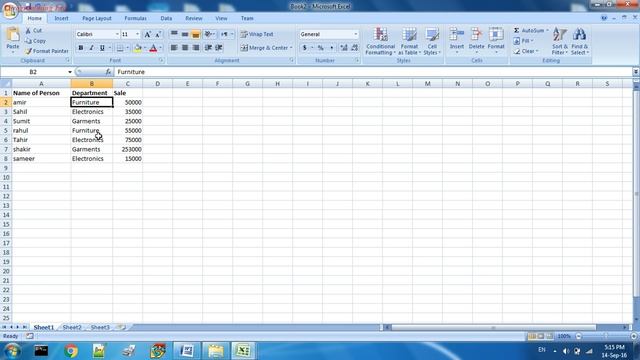The image size is (640, 360).
Task: Click the Increase Indent icon
Action: 219,48
